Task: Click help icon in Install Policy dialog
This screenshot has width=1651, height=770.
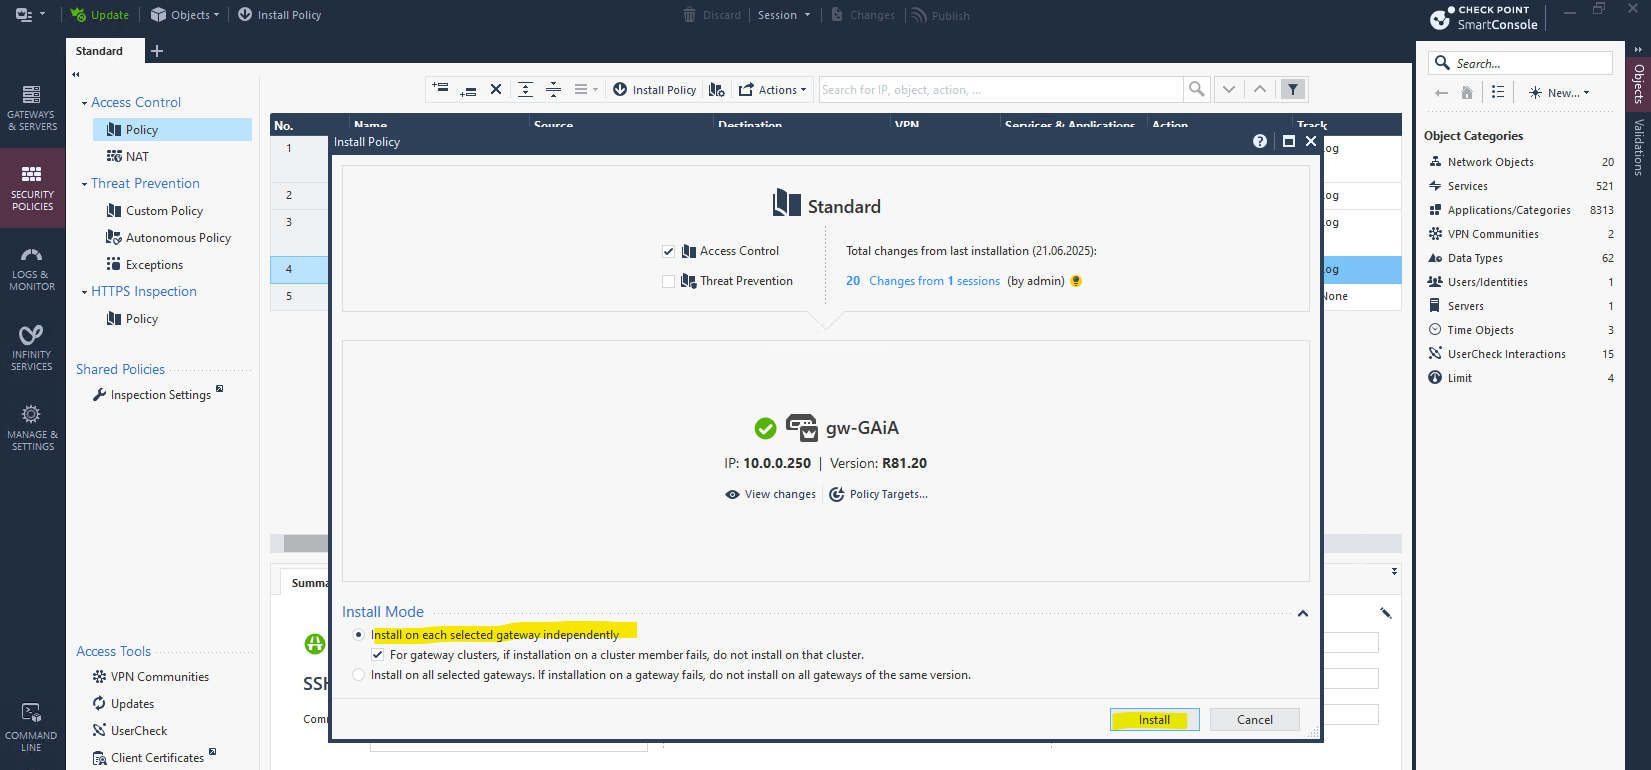Action: pyautogui.click(x=1260, y=141)
